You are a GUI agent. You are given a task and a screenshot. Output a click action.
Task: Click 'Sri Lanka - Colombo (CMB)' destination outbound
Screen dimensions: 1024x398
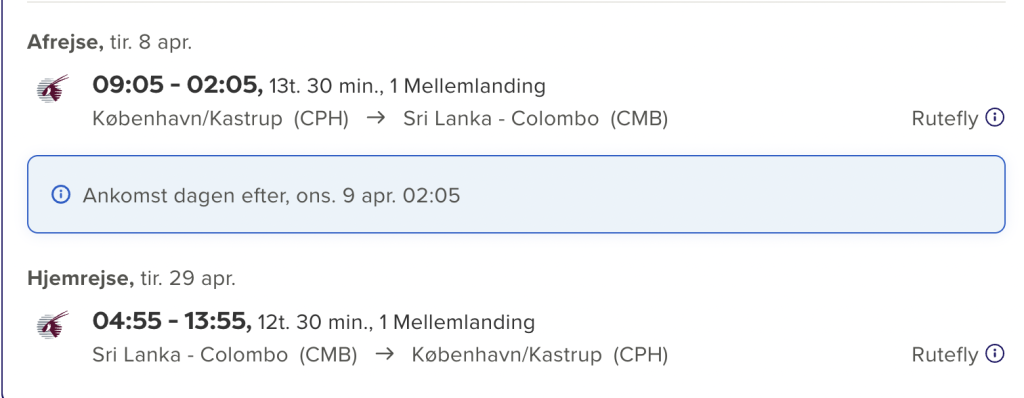[536, 119]
